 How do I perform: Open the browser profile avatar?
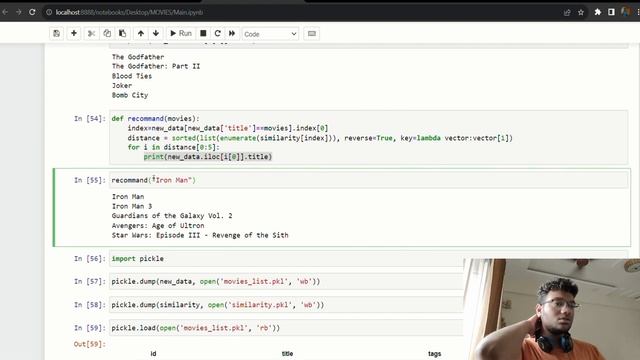coord(625,12)
